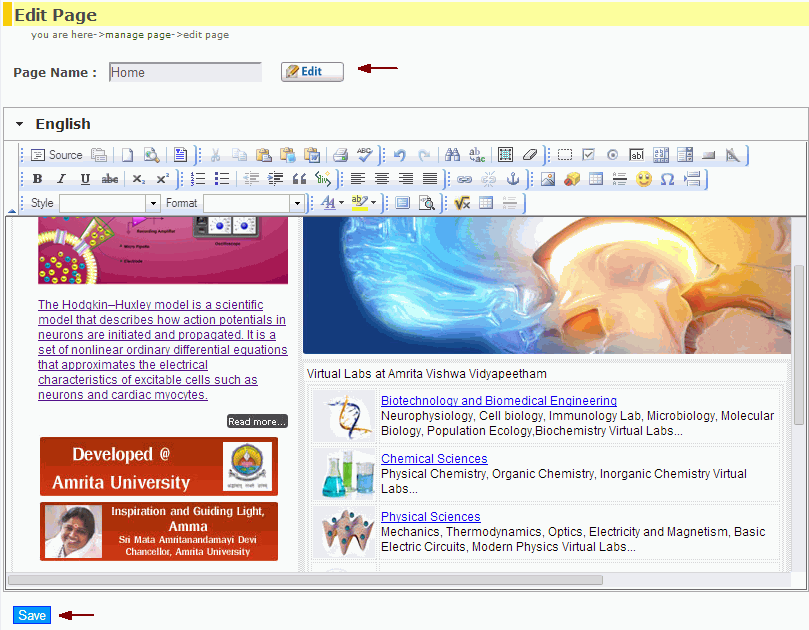The height and width of the screenshot is (630, 809).
Task: Click Paste as Plain Text icon
Action: (x=288, y=155)
